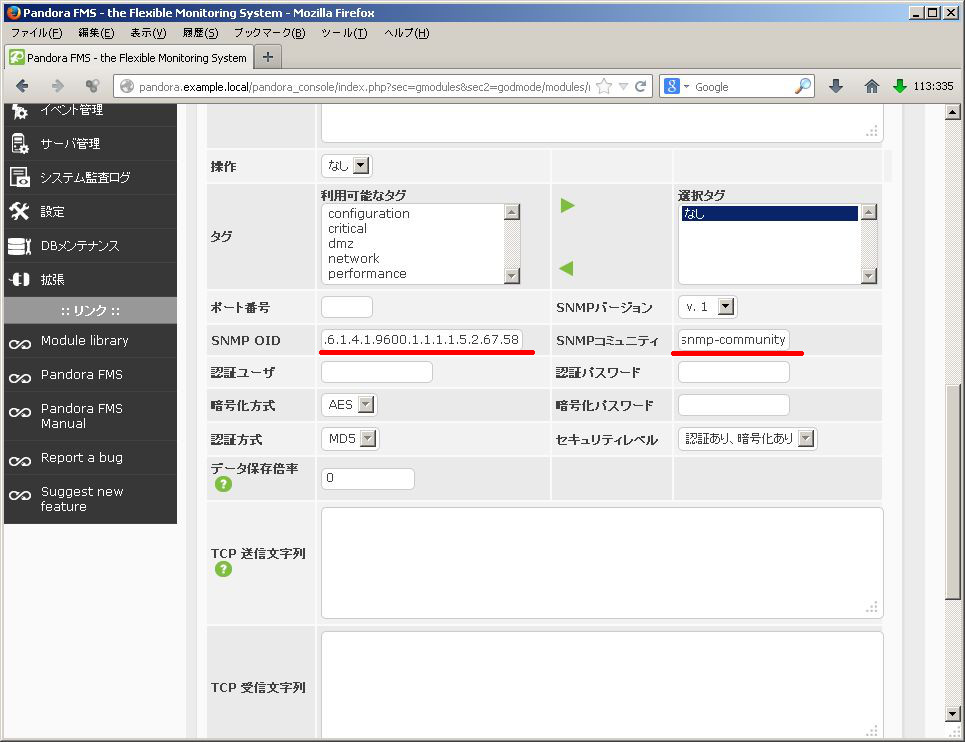Image resolution: width=965 pixels, height=742 pixels.
Task: Click the green download arrow indicator
Action: tap(900, 86)
